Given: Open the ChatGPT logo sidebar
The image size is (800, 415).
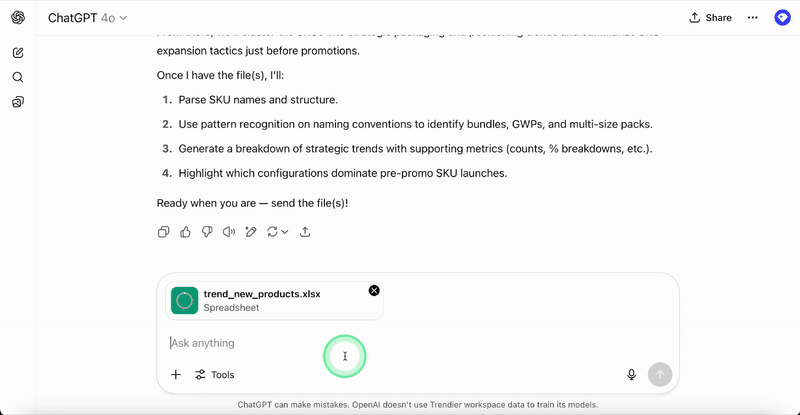Looking at the screenshot, I should click(18, 18).
